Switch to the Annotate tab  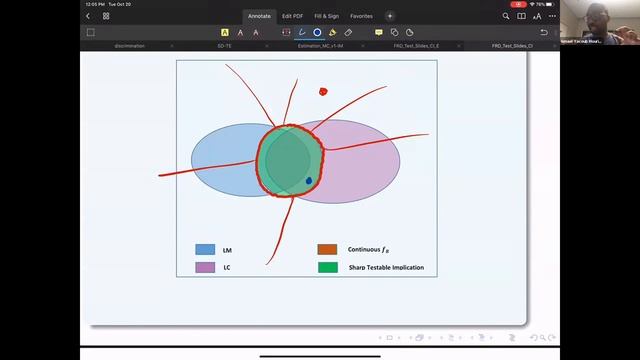(x=259, y=16)
